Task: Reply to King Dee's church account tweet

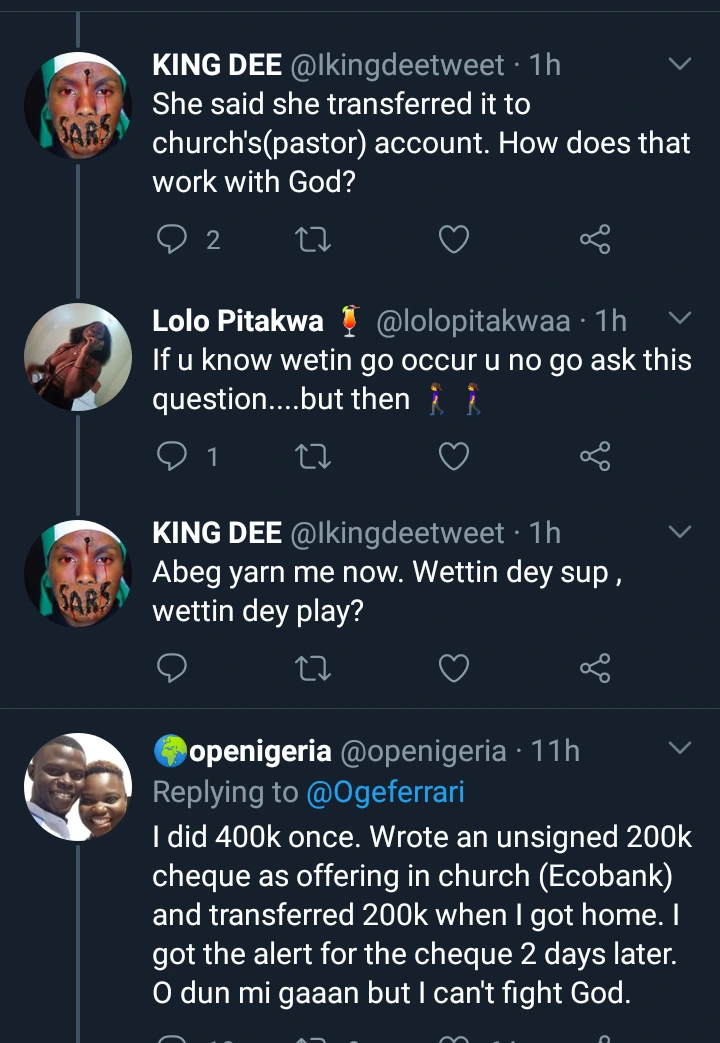Action: [x=173, y=240]
